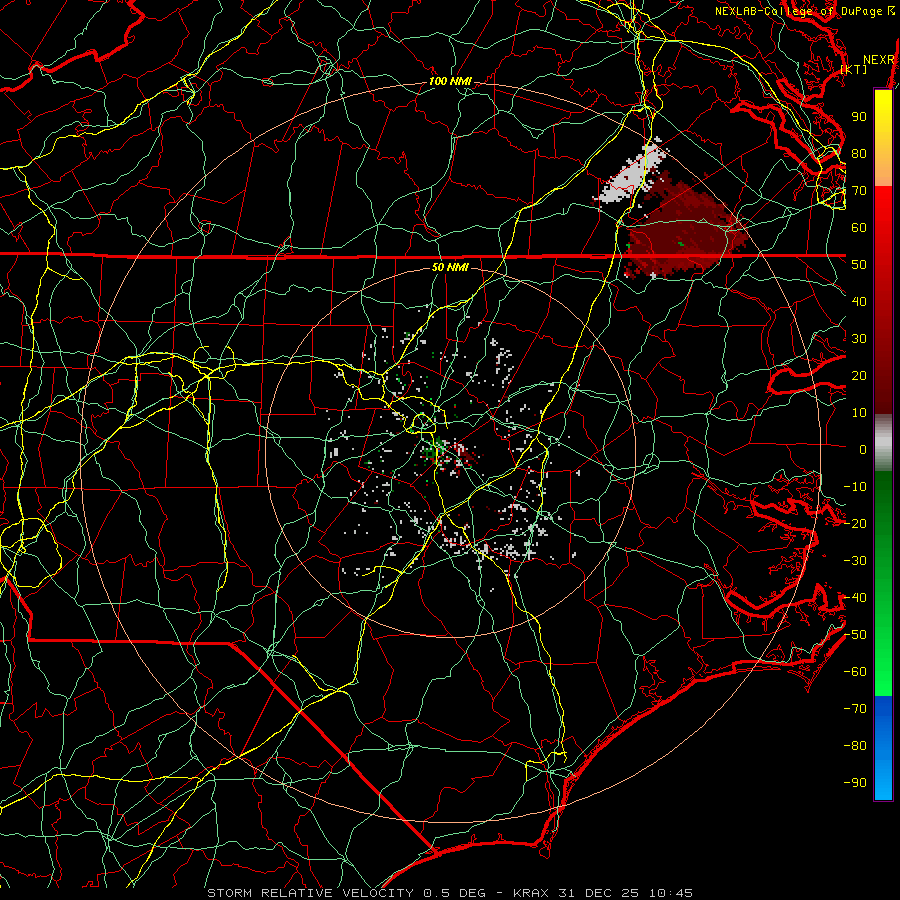
Task: Click the 50 NMI range ring label
Action: tap(450, 267)
